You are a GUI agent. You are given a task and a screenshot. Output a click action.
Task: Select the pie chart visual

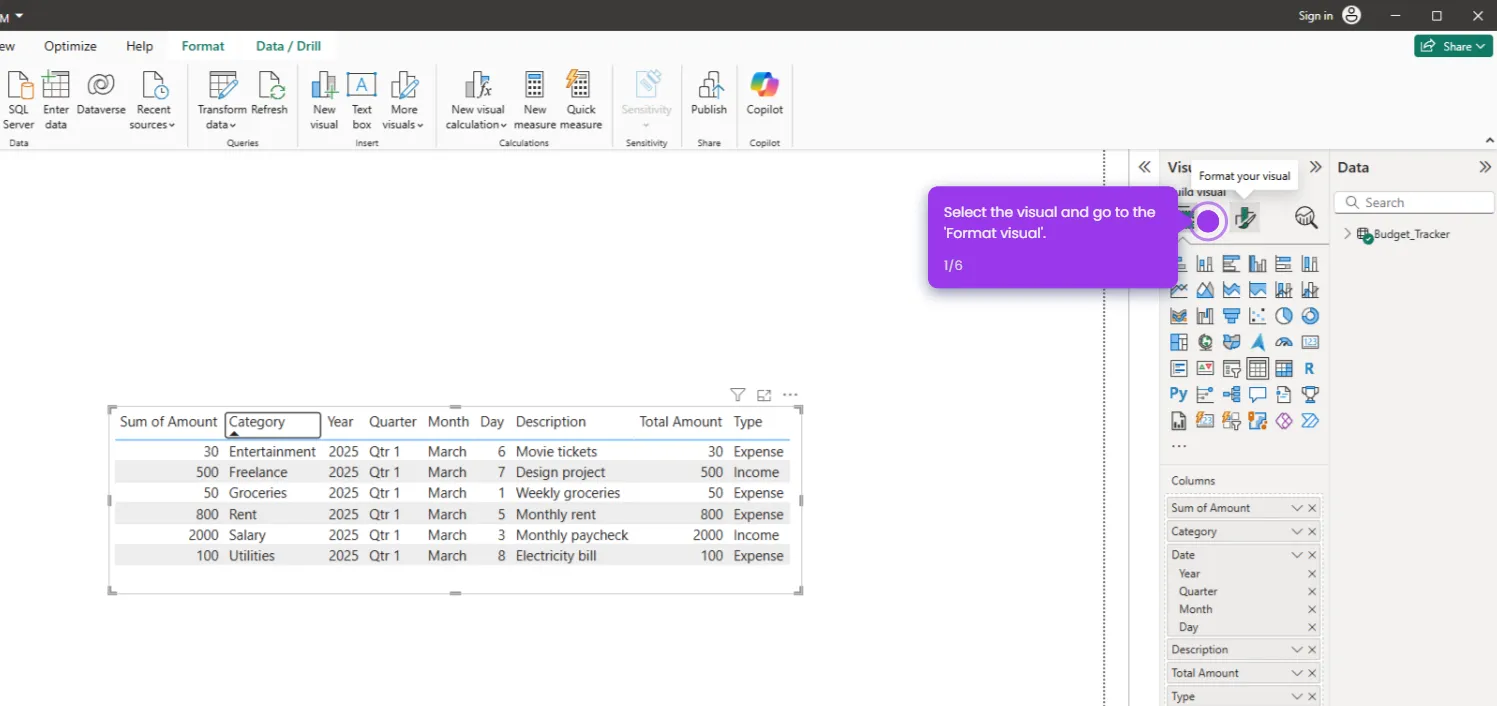(1283, 316)
